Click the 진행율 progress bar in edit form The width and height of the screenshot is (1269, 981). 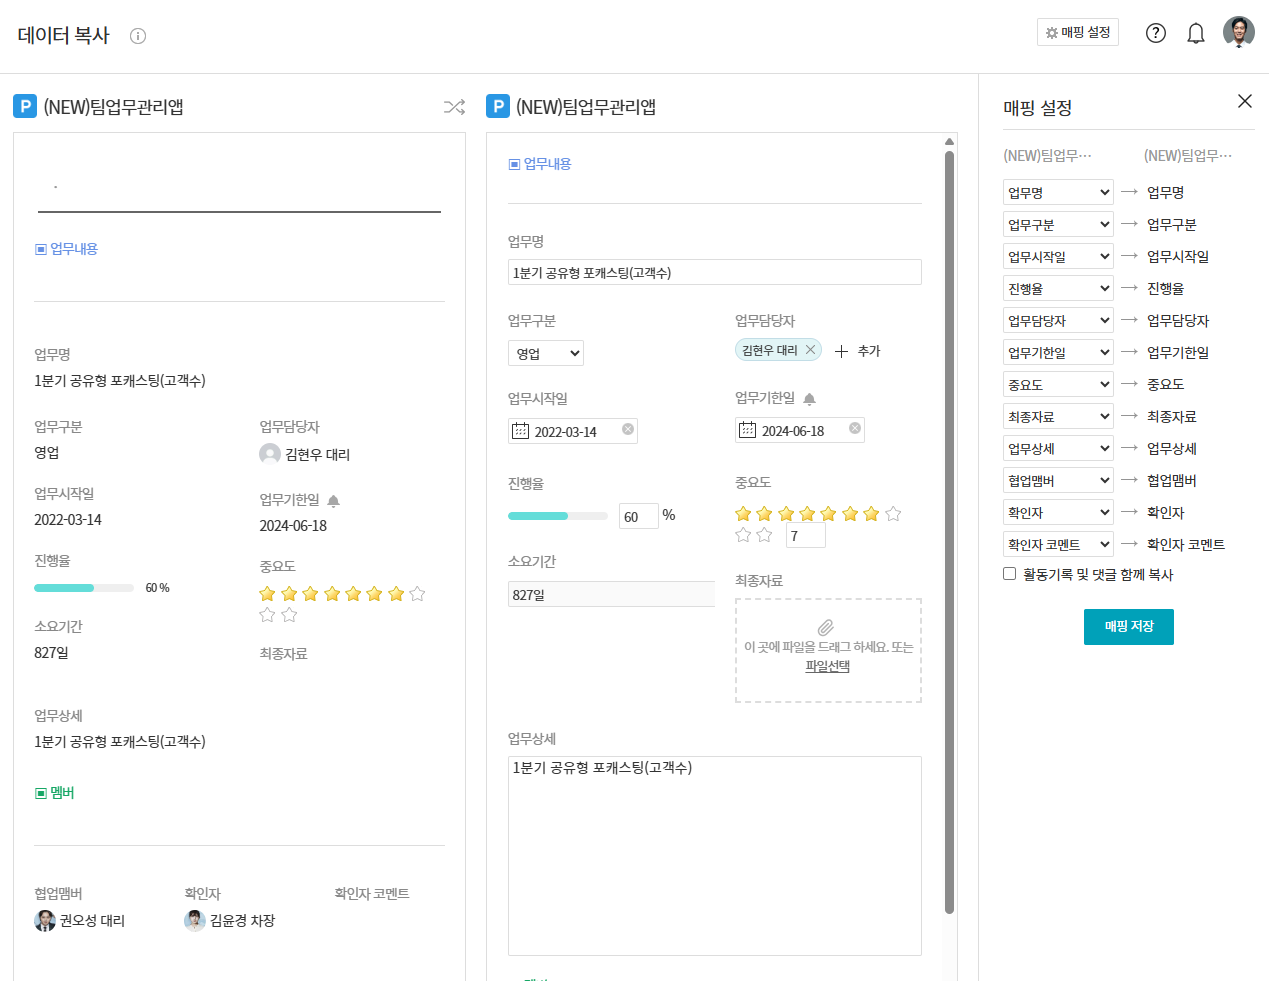(557, 516)
